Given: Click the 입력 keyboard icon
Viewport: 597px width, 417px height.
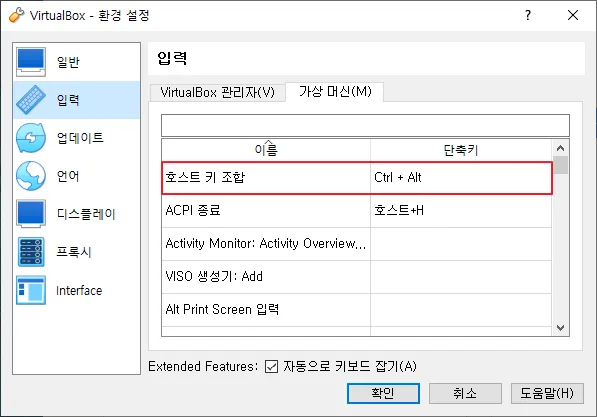Looking at the screenshot, I should 31,100.
